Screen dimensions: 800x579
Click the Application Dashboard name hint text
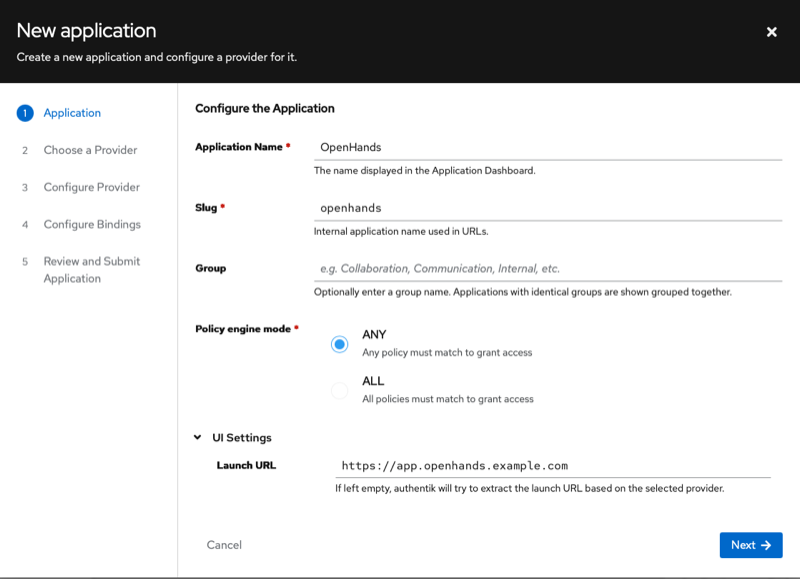click(x=424, y=171)
